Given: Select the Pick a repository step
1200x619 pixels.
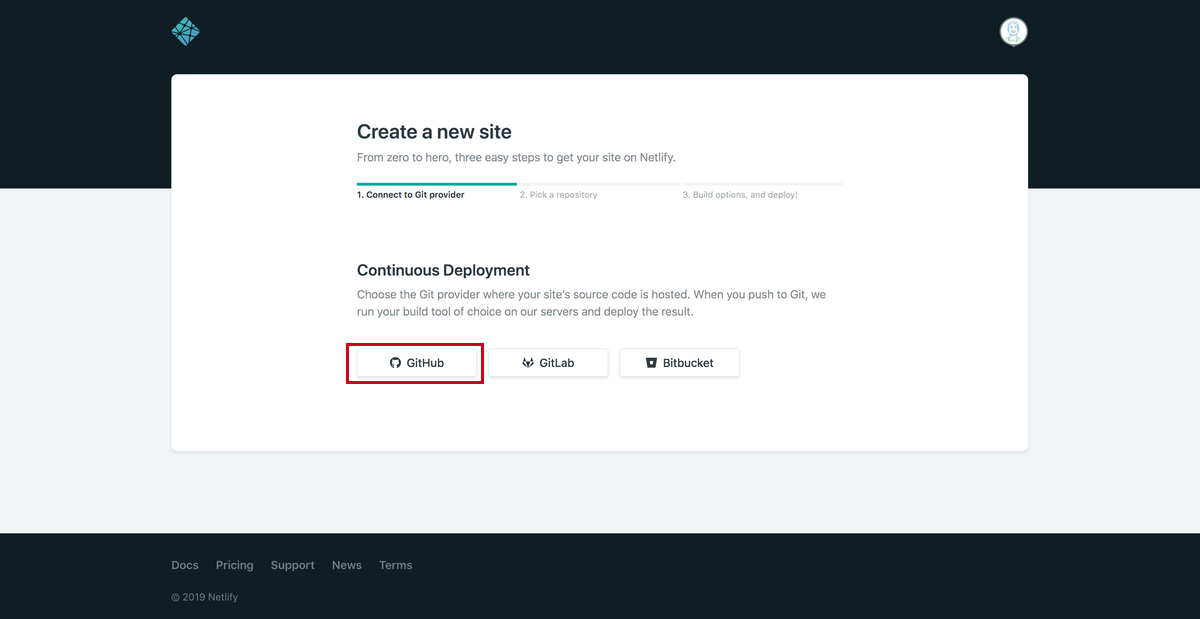Looking at the screenshot, I should tap(559, 195).
